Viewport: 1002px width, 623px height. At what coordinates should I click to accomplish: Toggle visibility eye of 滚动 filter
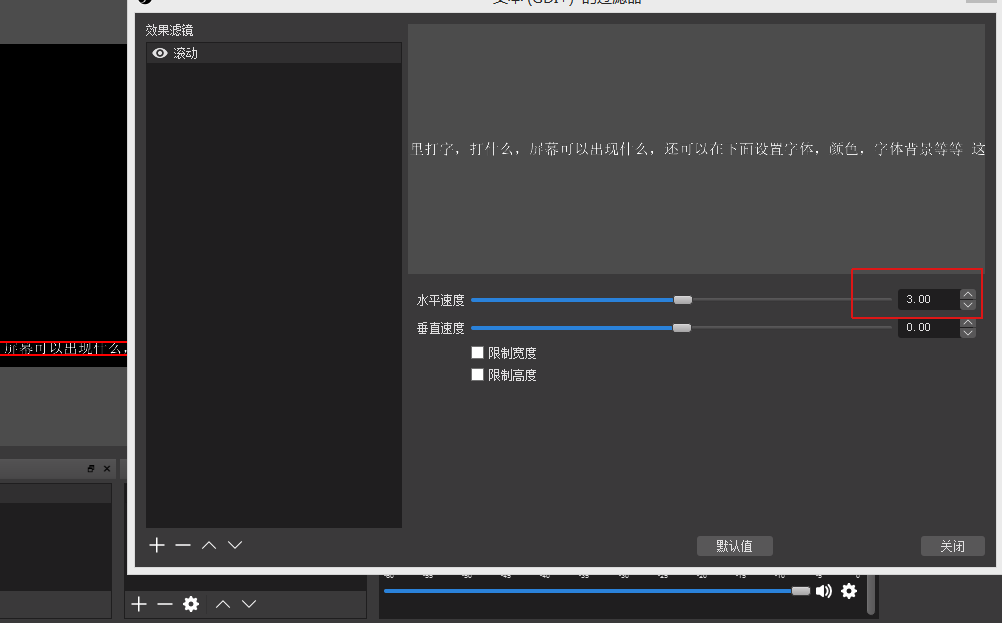(x=160, y=53)
